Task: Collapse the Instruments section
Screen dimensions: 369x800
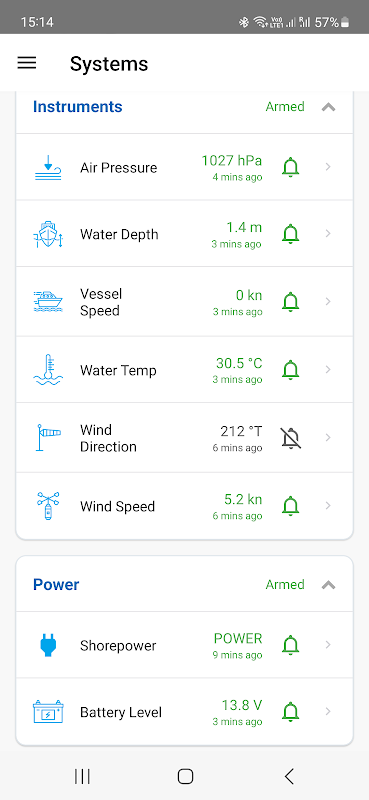Action: pyautogui.click(x=328, y=107)
